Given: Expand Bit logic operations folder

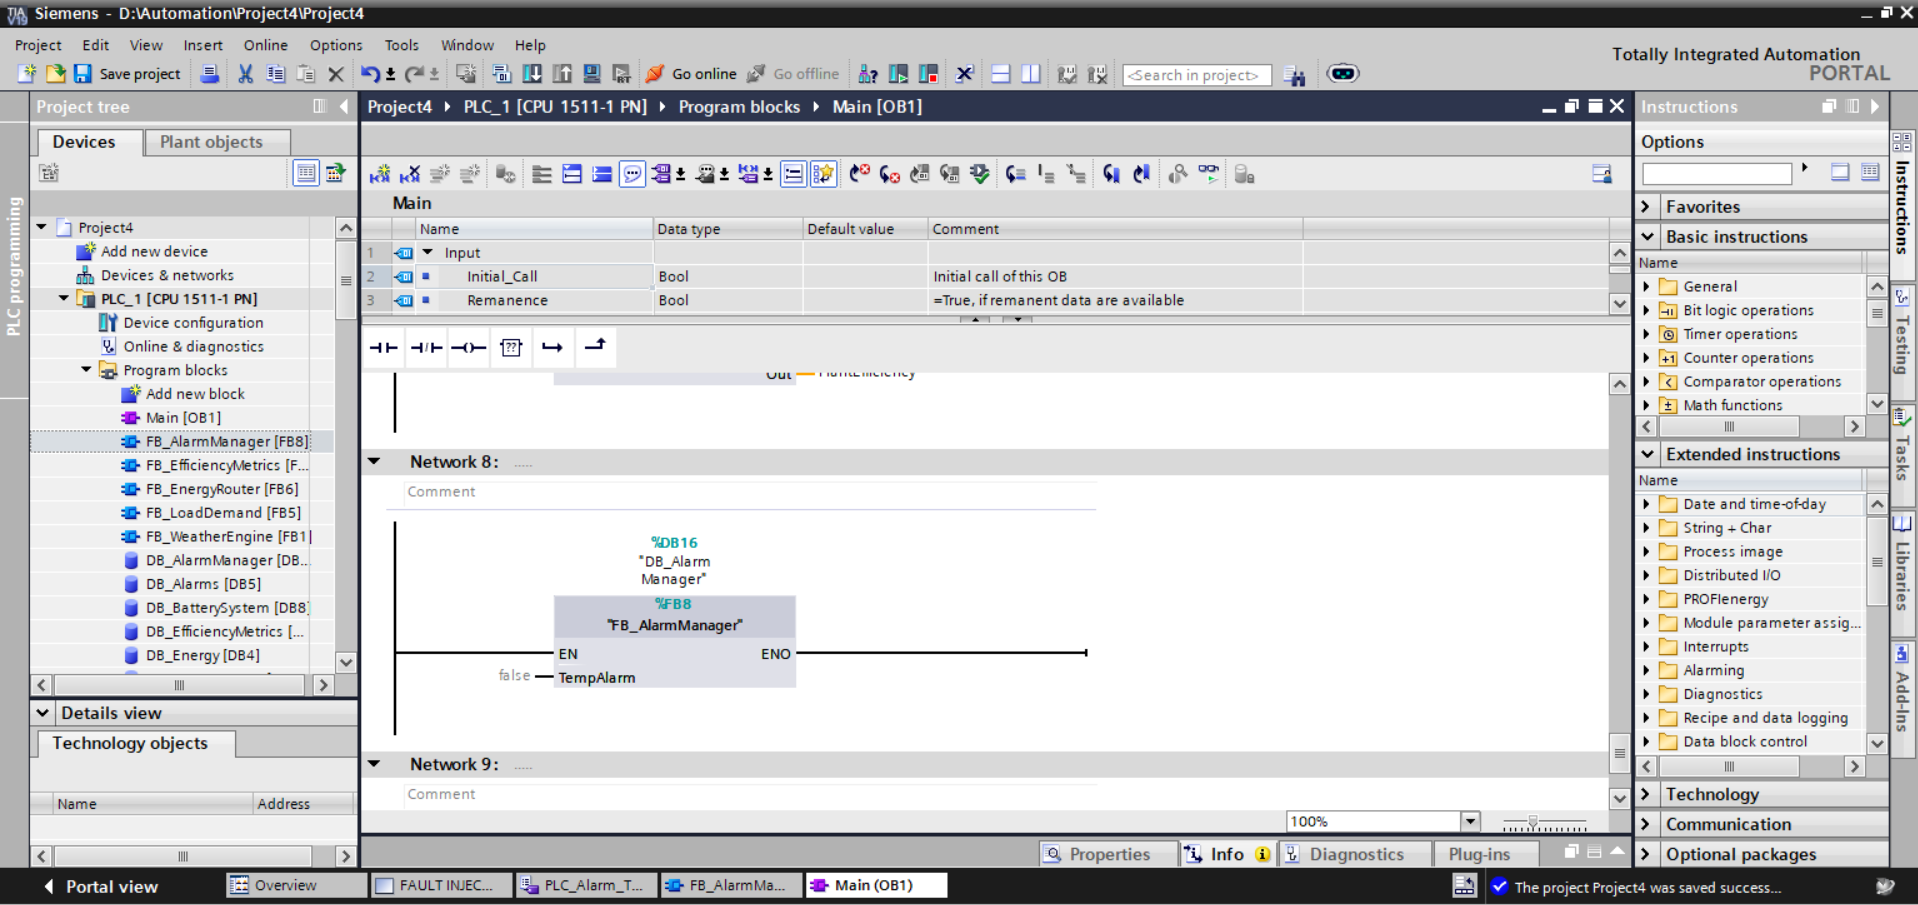Looking at the screenshot, I should click(x=1646, y=311).
